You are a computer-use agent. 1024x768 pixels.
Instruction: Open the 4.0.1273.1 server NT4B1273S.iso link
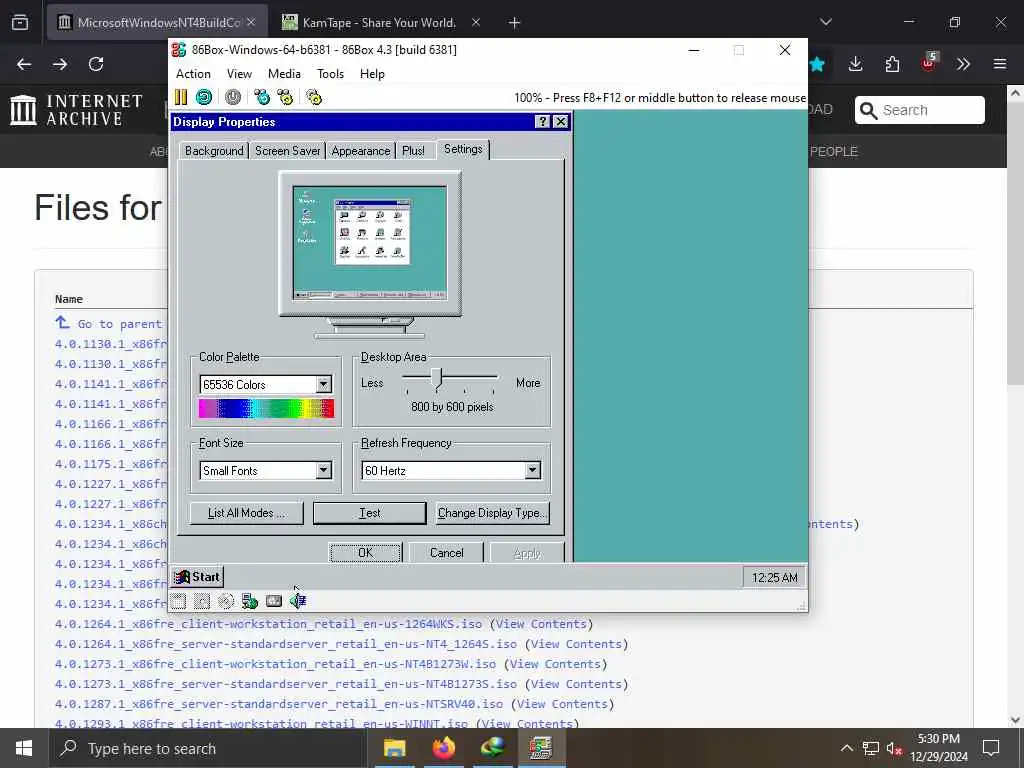[285, 684]
